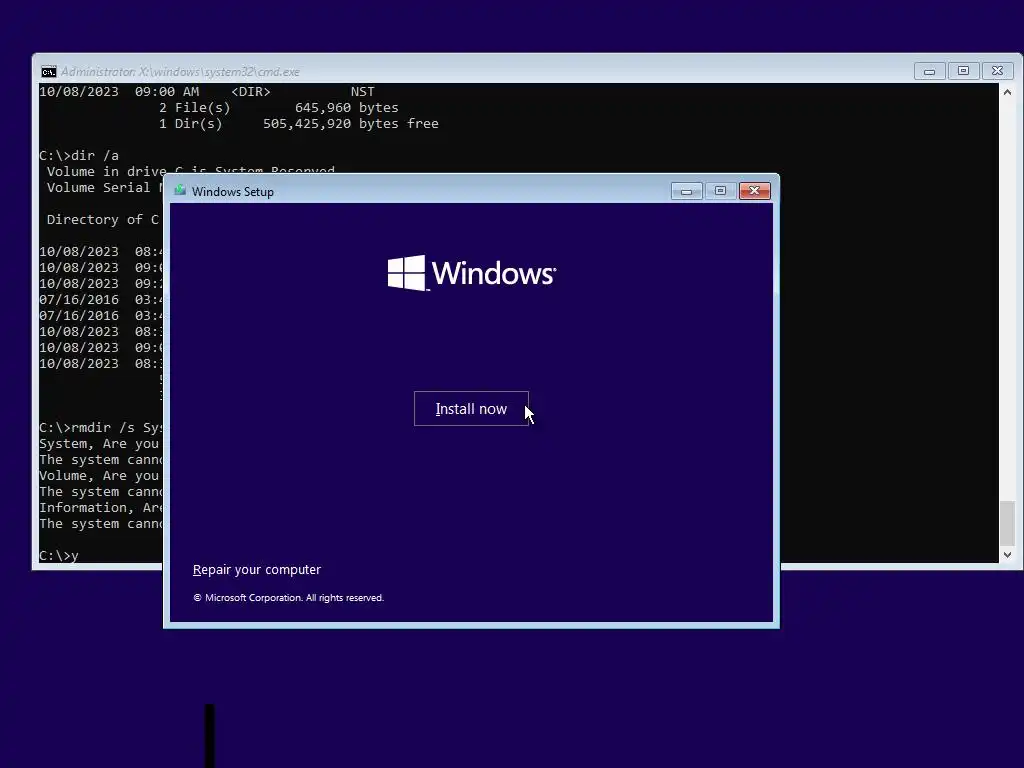Viewport: 1024px width, 768px height.
Task: Minimize the Windows Setup dialog
Action: point(686,191)
